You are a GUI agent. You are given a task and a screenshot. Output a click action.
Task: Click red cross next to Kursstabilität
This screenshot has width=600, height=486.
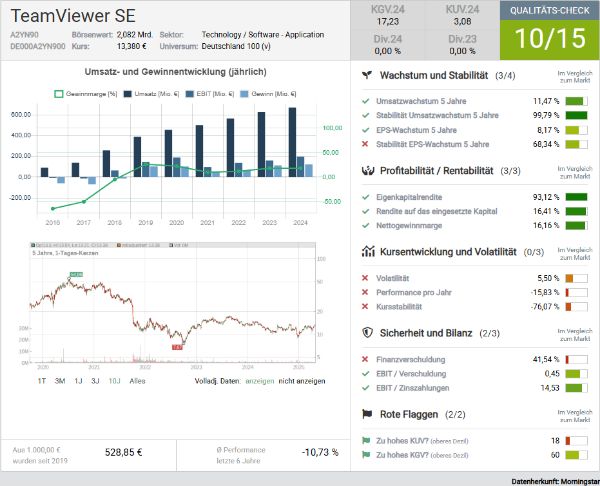pos(365,307)
